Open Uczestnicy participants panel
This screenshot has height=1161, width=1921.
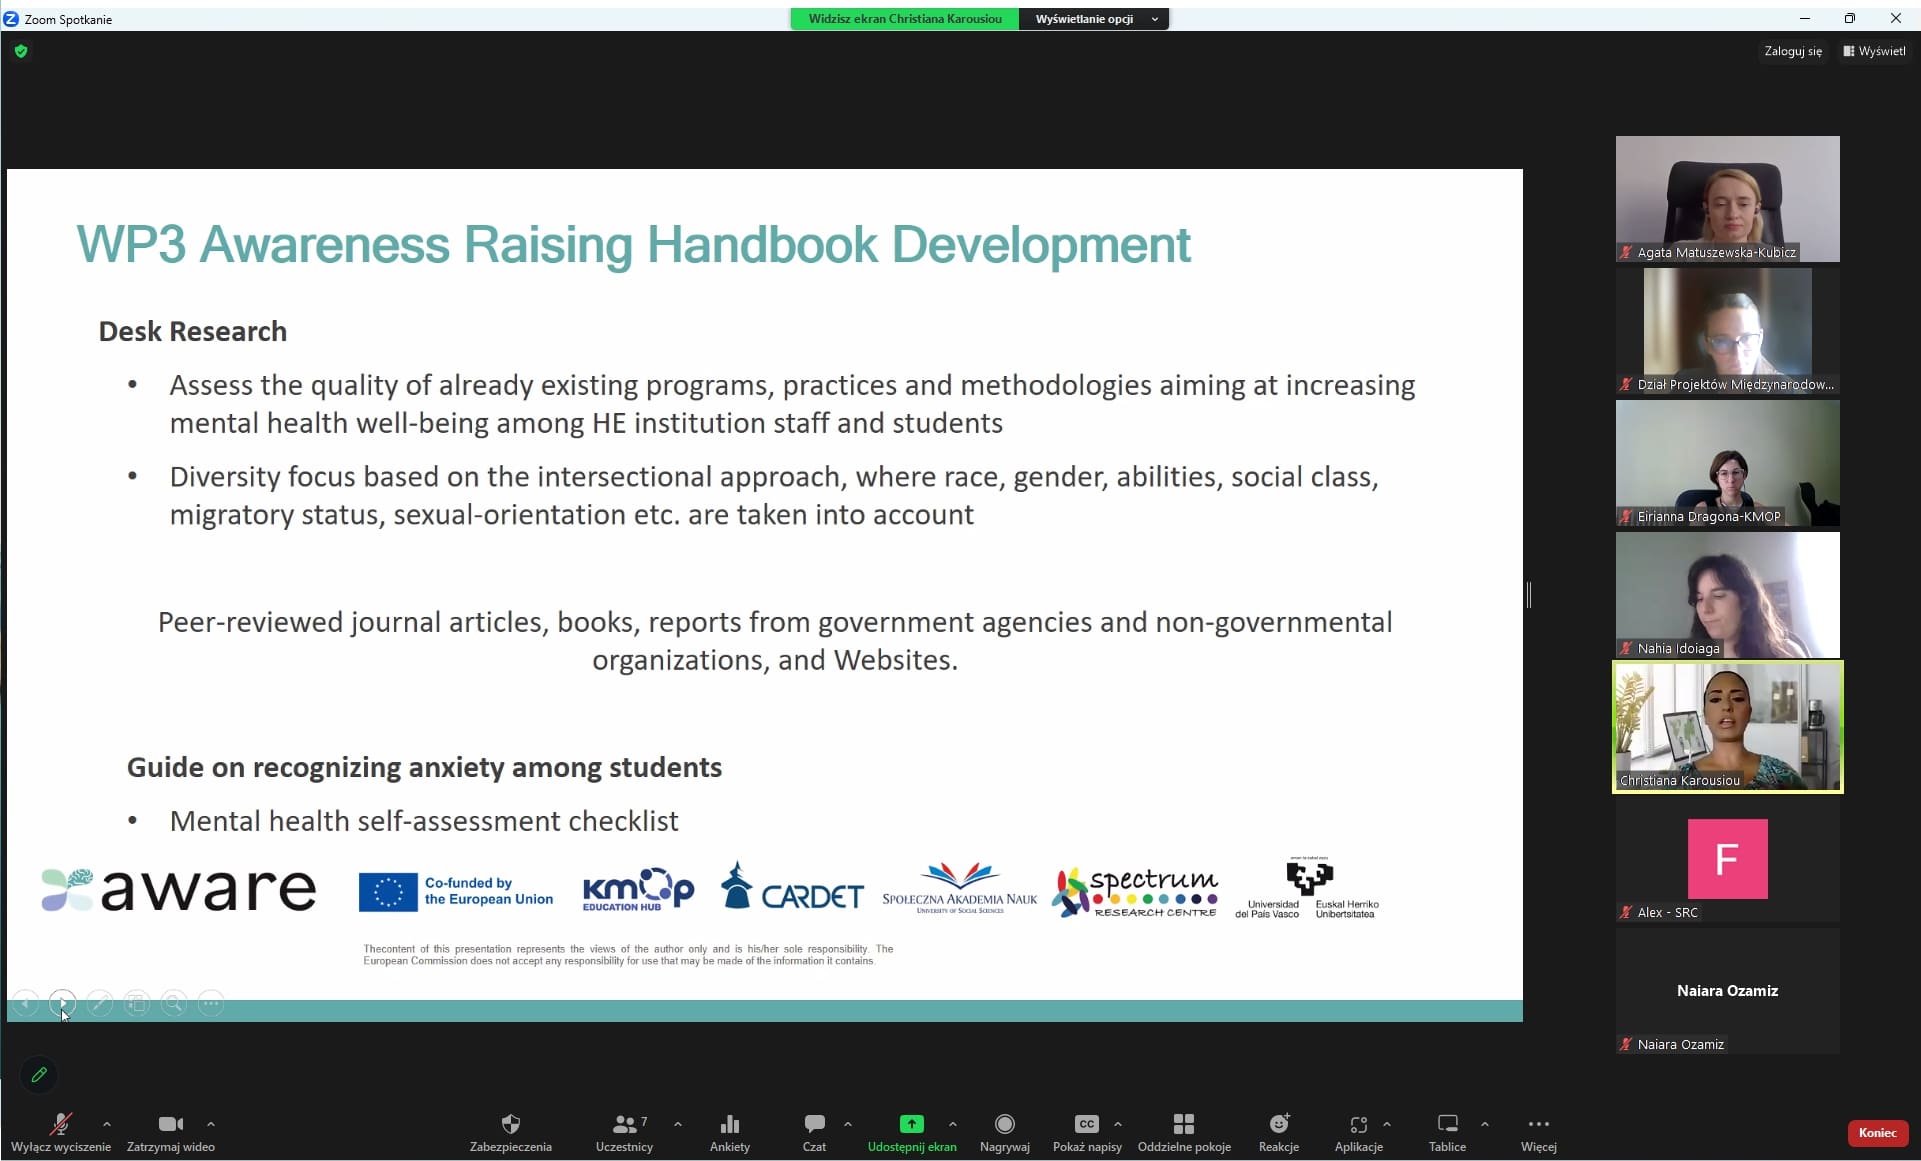[x=624, y=1132]
